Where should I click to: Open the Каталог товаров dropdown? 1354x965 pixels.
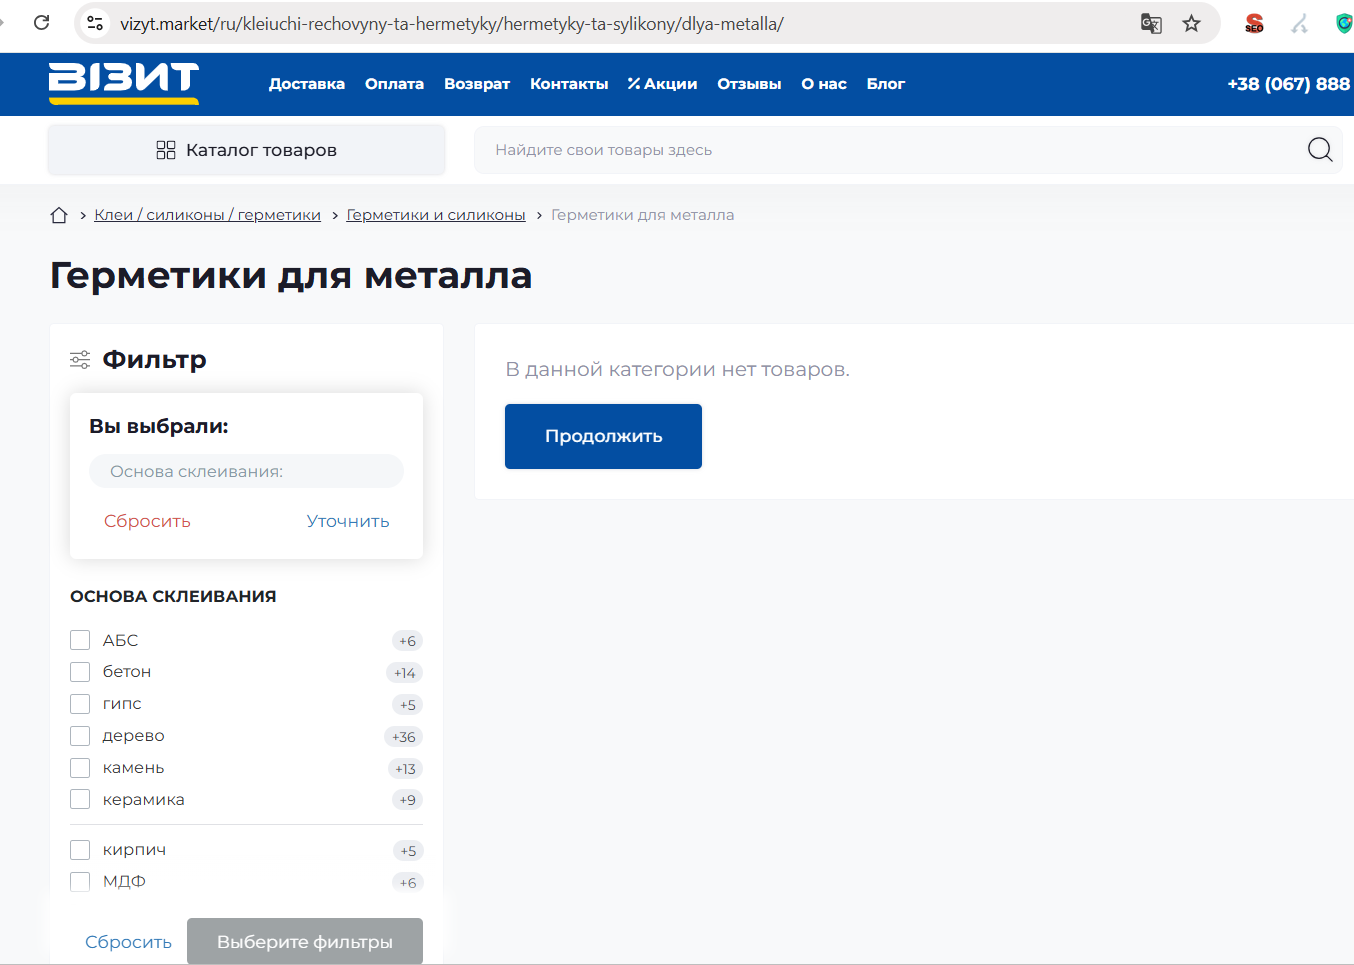pos(246,150)
